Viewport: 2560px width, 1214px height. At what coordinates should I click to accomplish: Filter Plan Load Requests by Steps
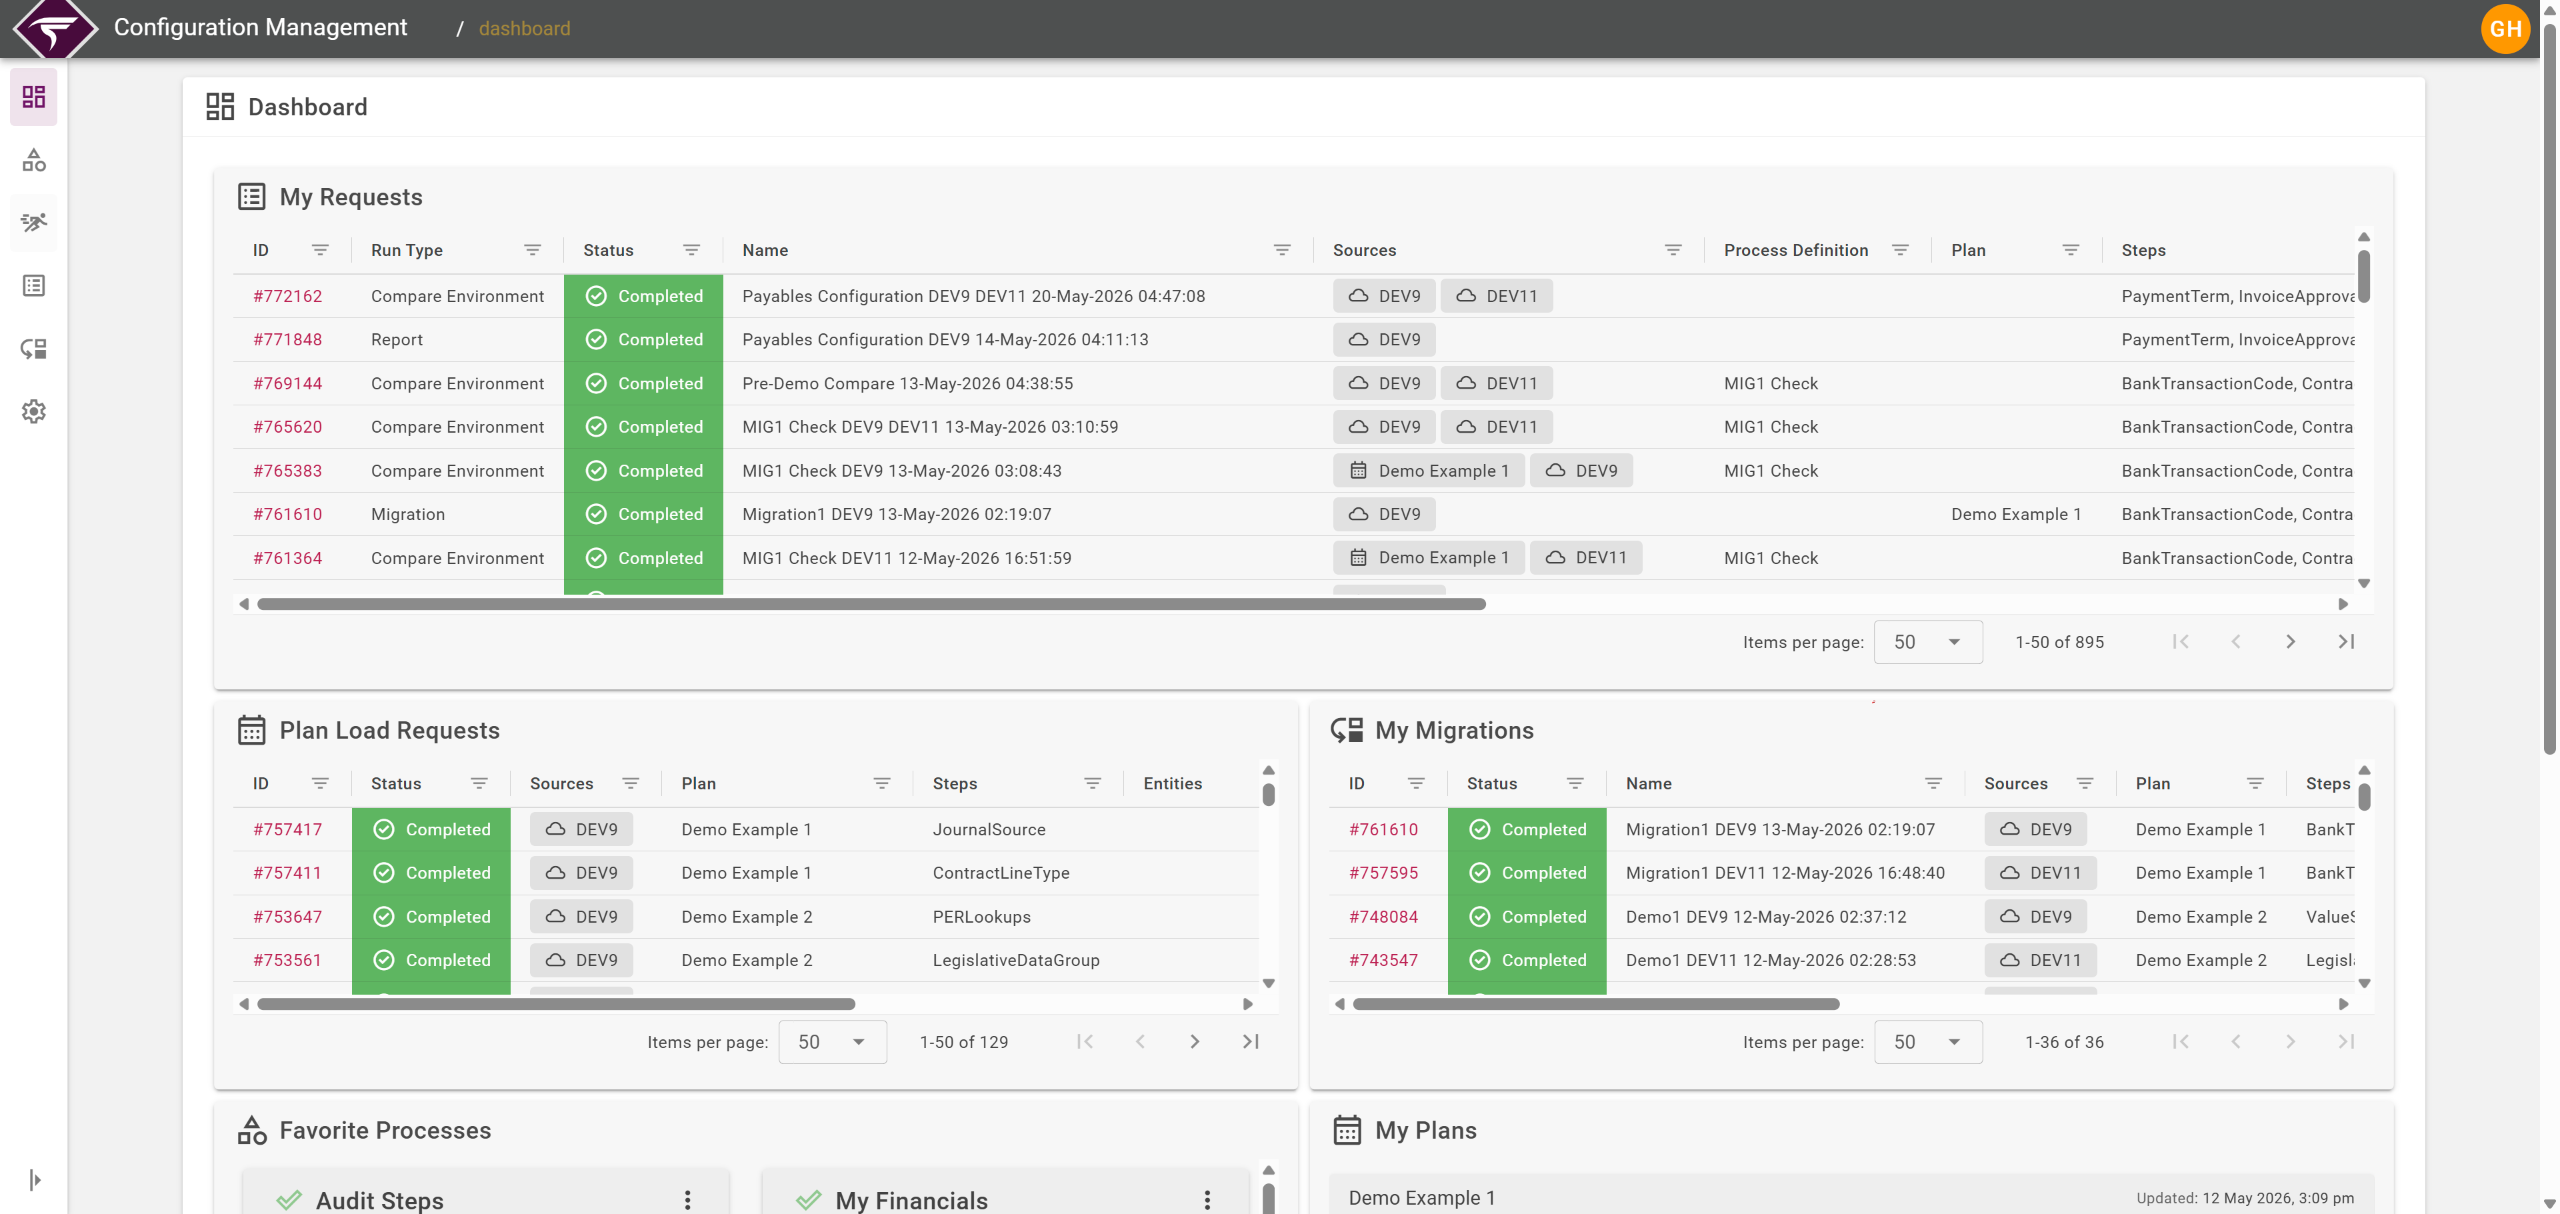pos(1092,783)
